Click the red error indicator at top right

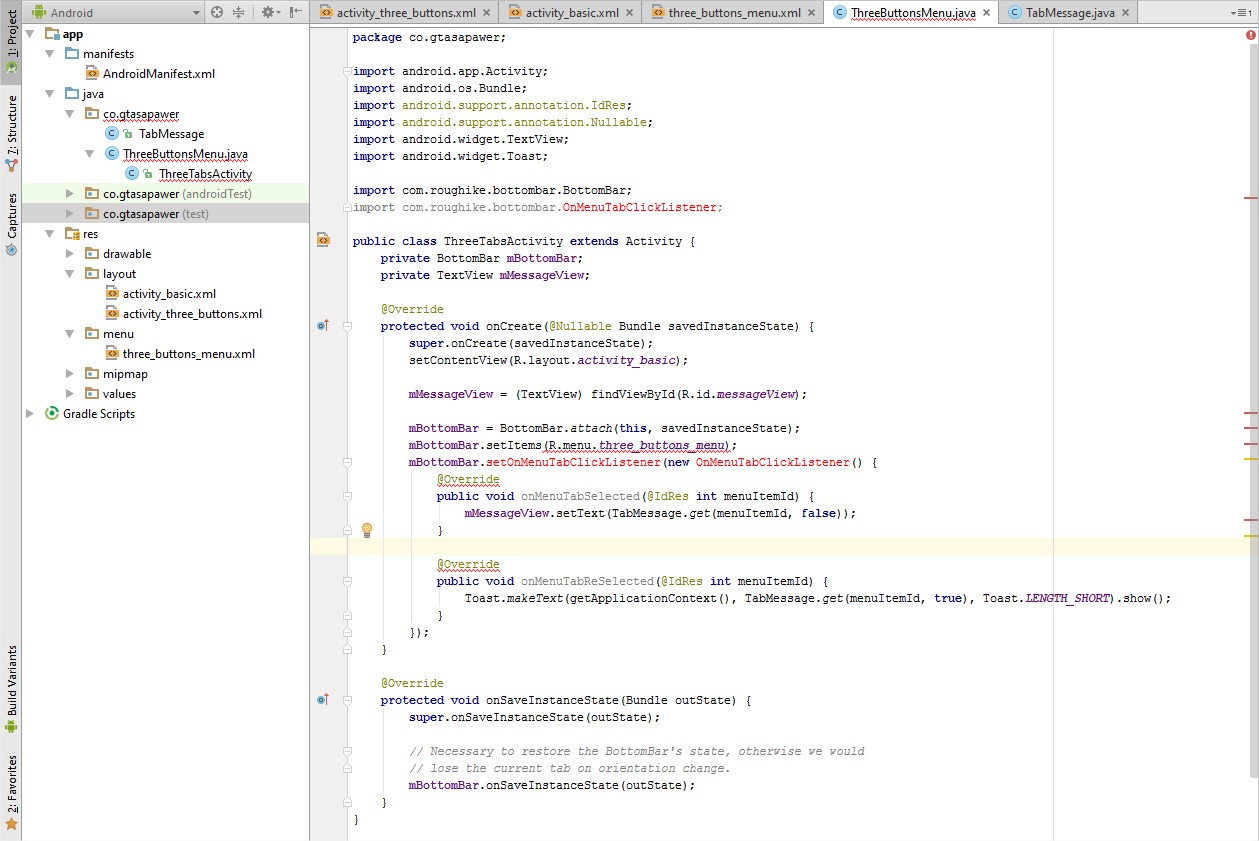click(x=1250, y=34)
